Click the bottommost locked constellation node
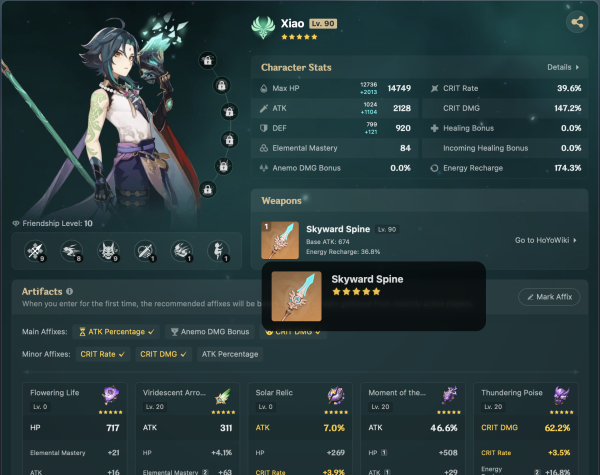 (x=208, y=189)
